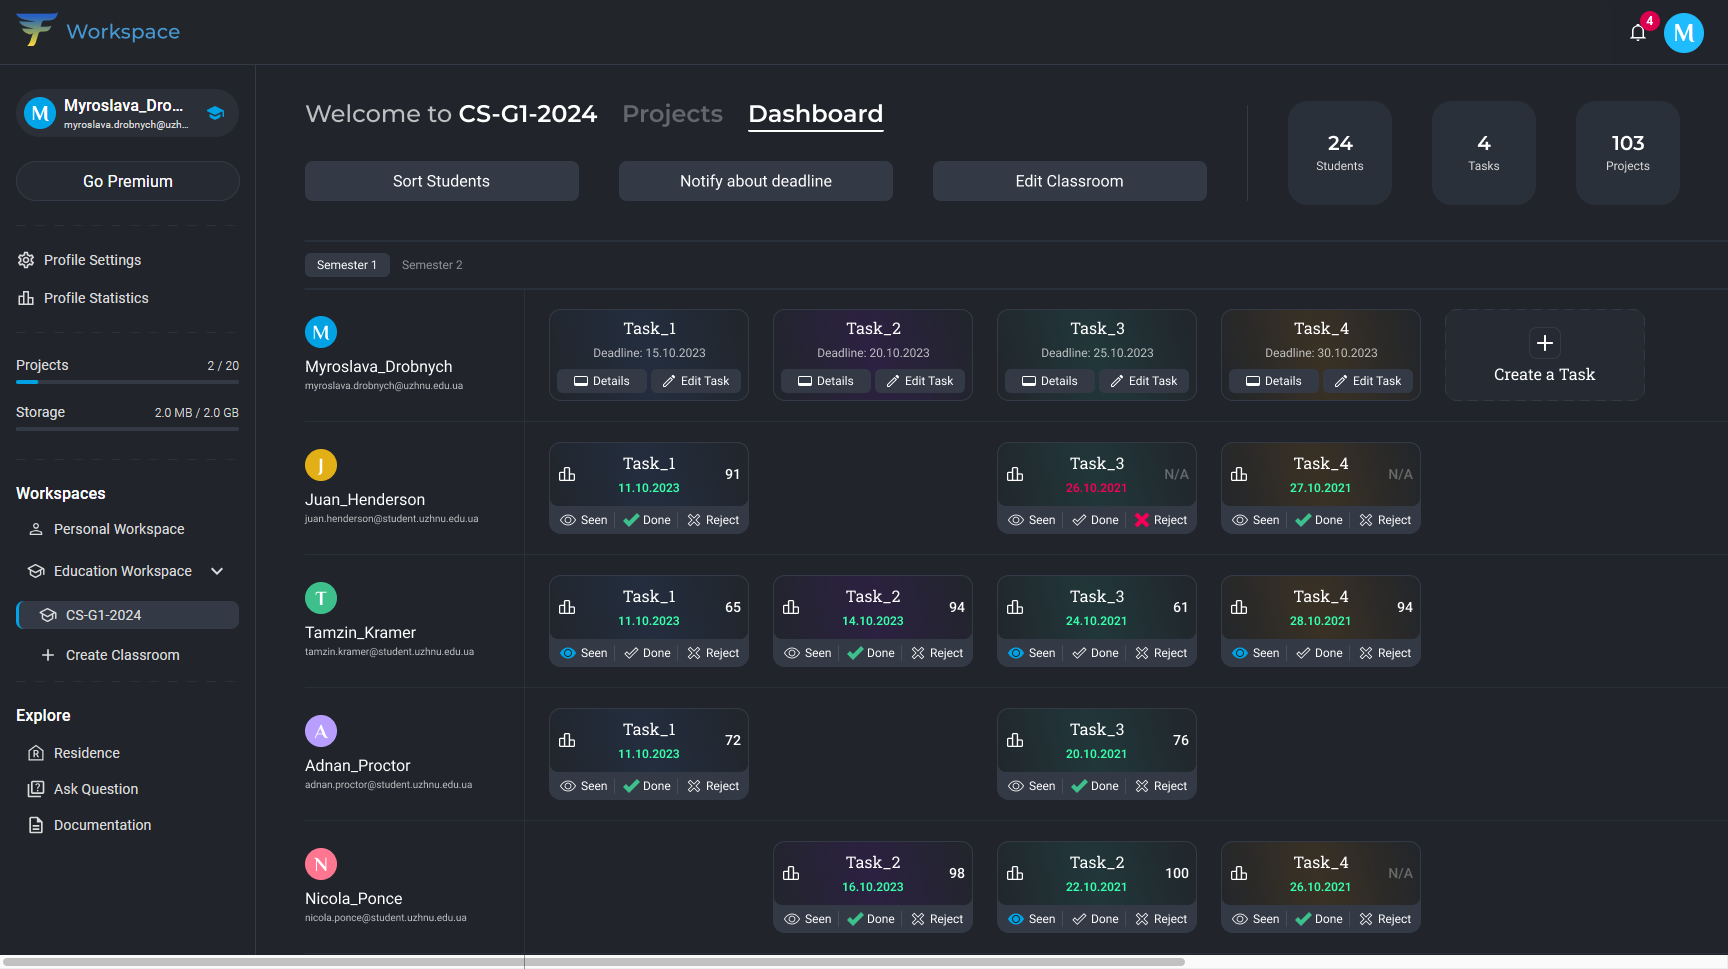Expand the Education Workspace chevron
1728x969 pixels.
217,571
